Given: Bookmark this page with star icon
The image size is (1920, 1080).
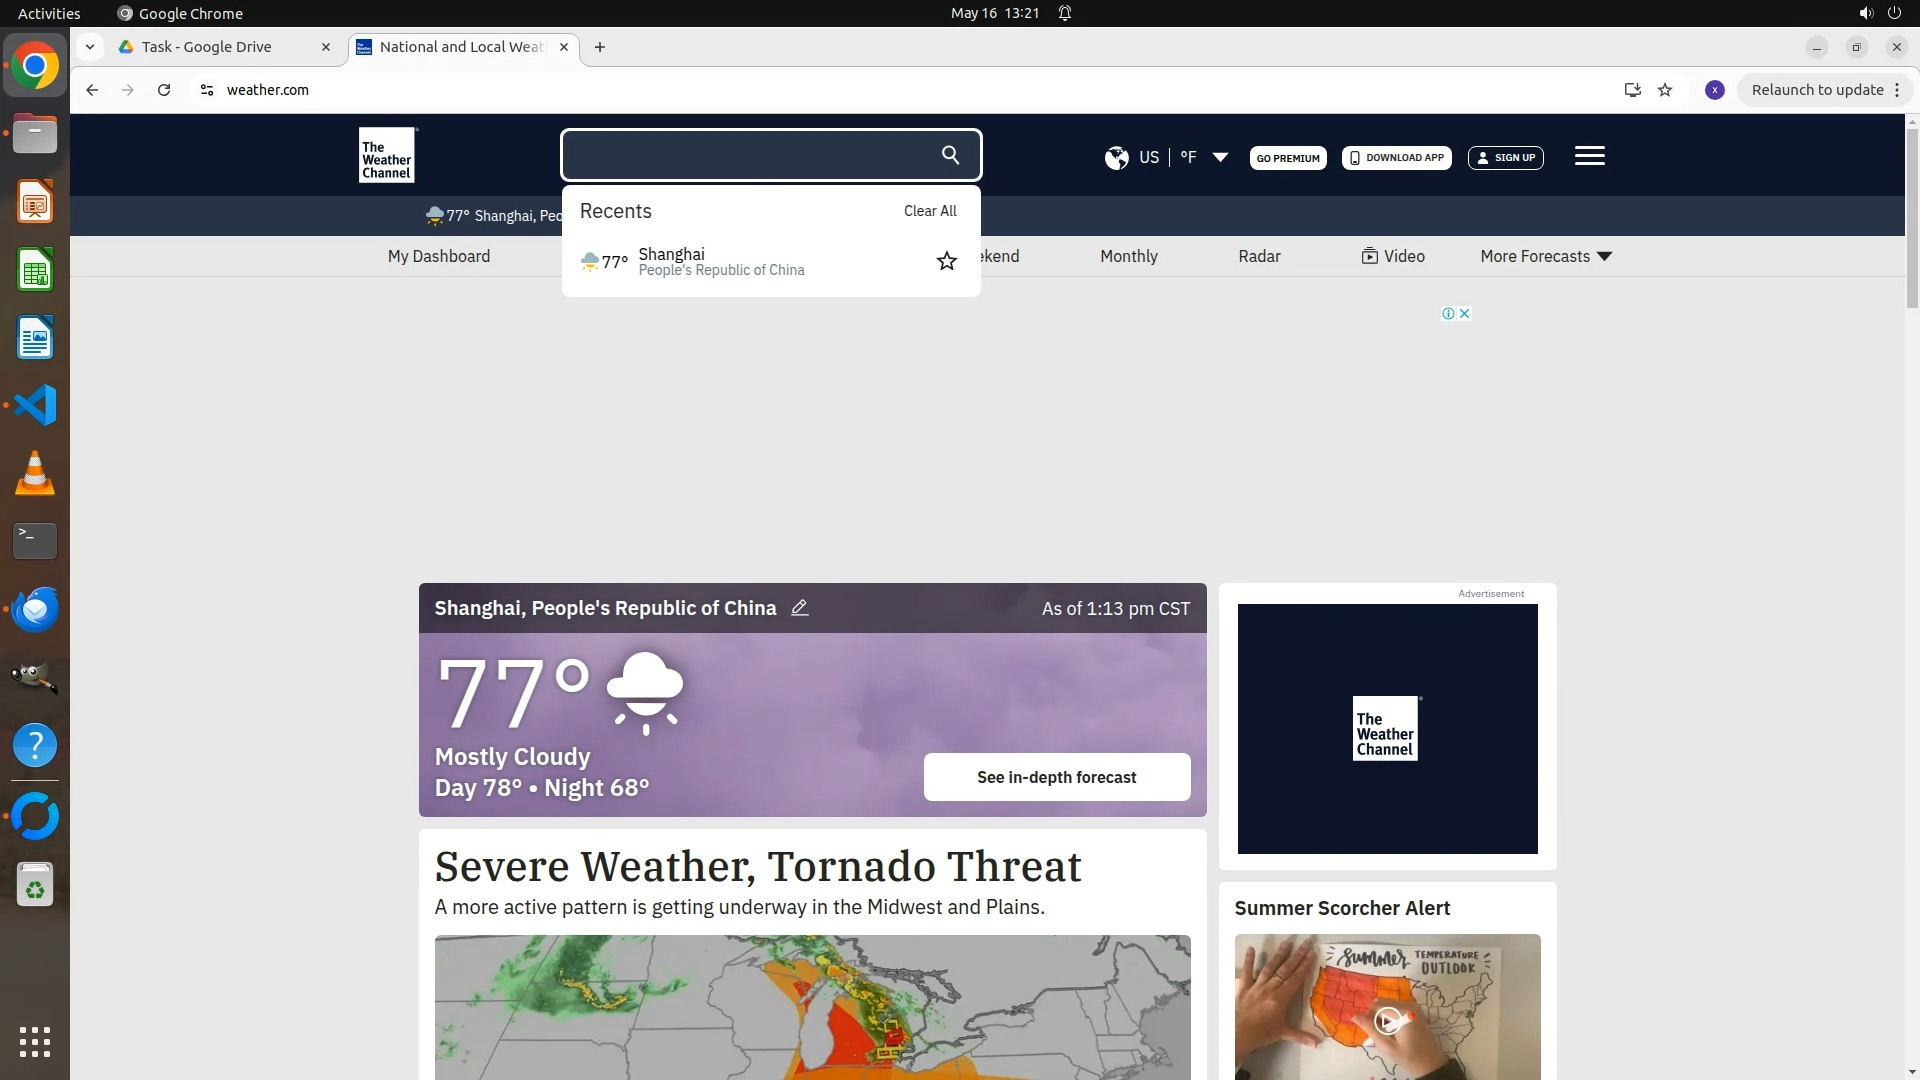Looking at the screenshot, I should (x=1665, y=90).
